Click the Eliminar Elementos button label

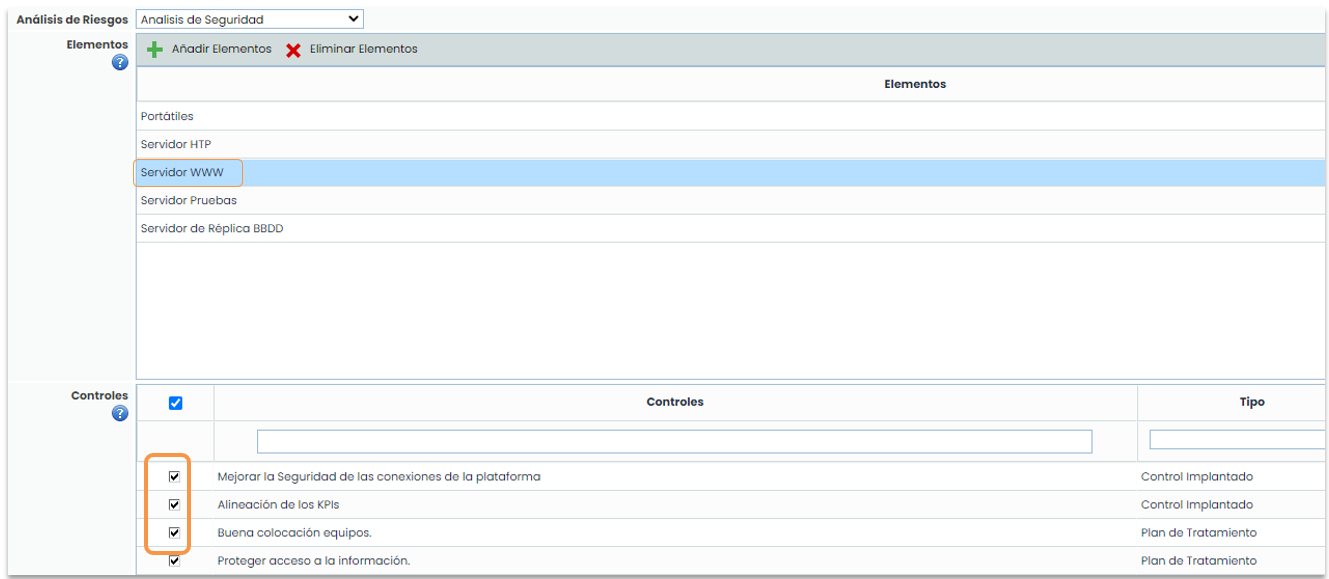click(x=363, y=49)
